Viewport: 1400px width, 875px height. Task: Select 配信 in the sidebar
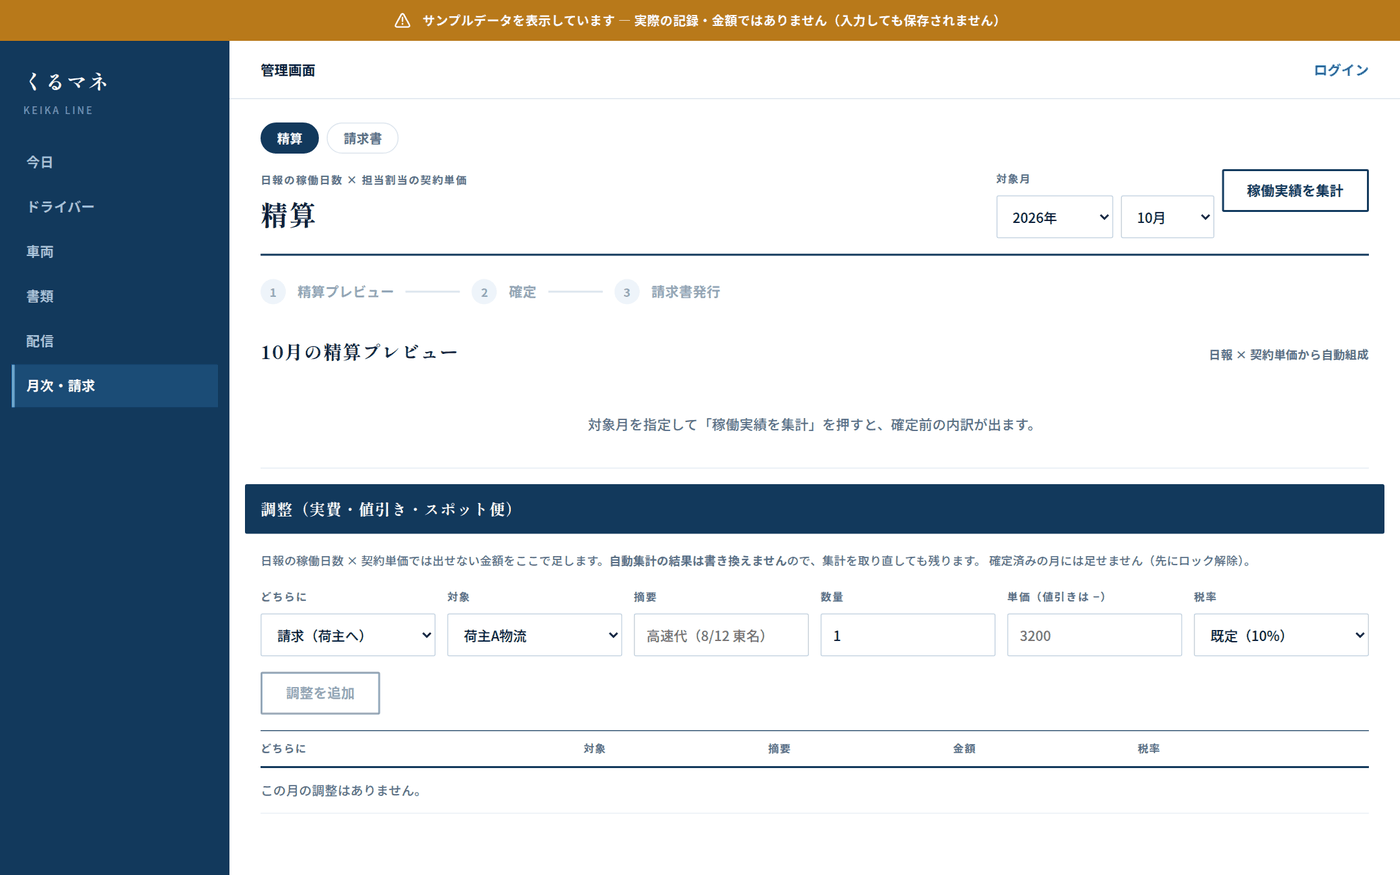(115, 341)
